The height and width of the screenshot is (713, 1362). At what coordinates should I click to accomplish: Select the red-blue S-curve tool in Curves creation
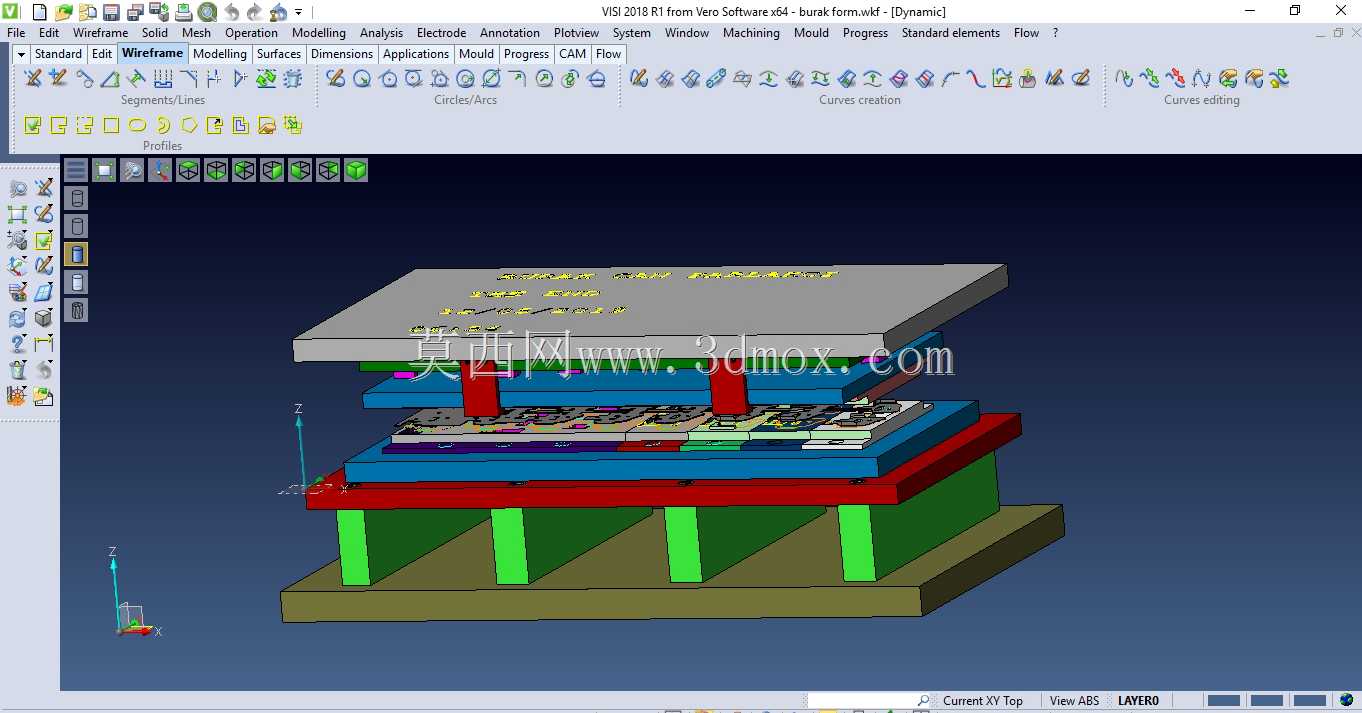[x=976, y=78]
